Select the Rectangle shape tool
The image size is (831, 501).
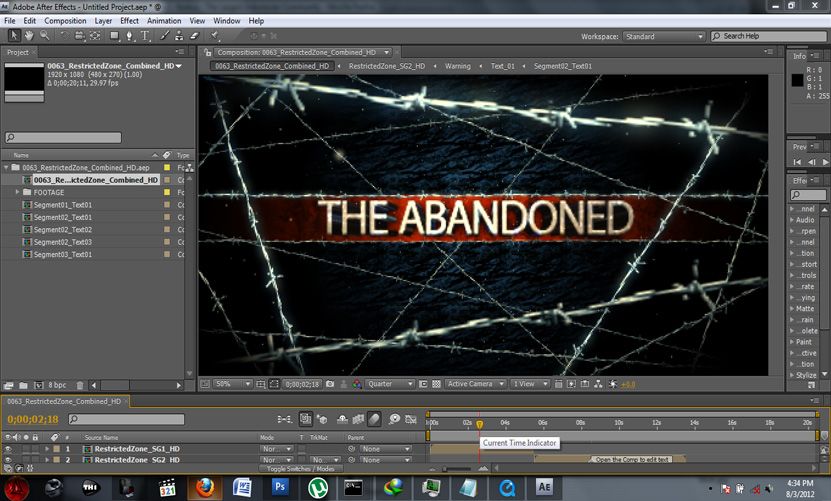[114, 36]
